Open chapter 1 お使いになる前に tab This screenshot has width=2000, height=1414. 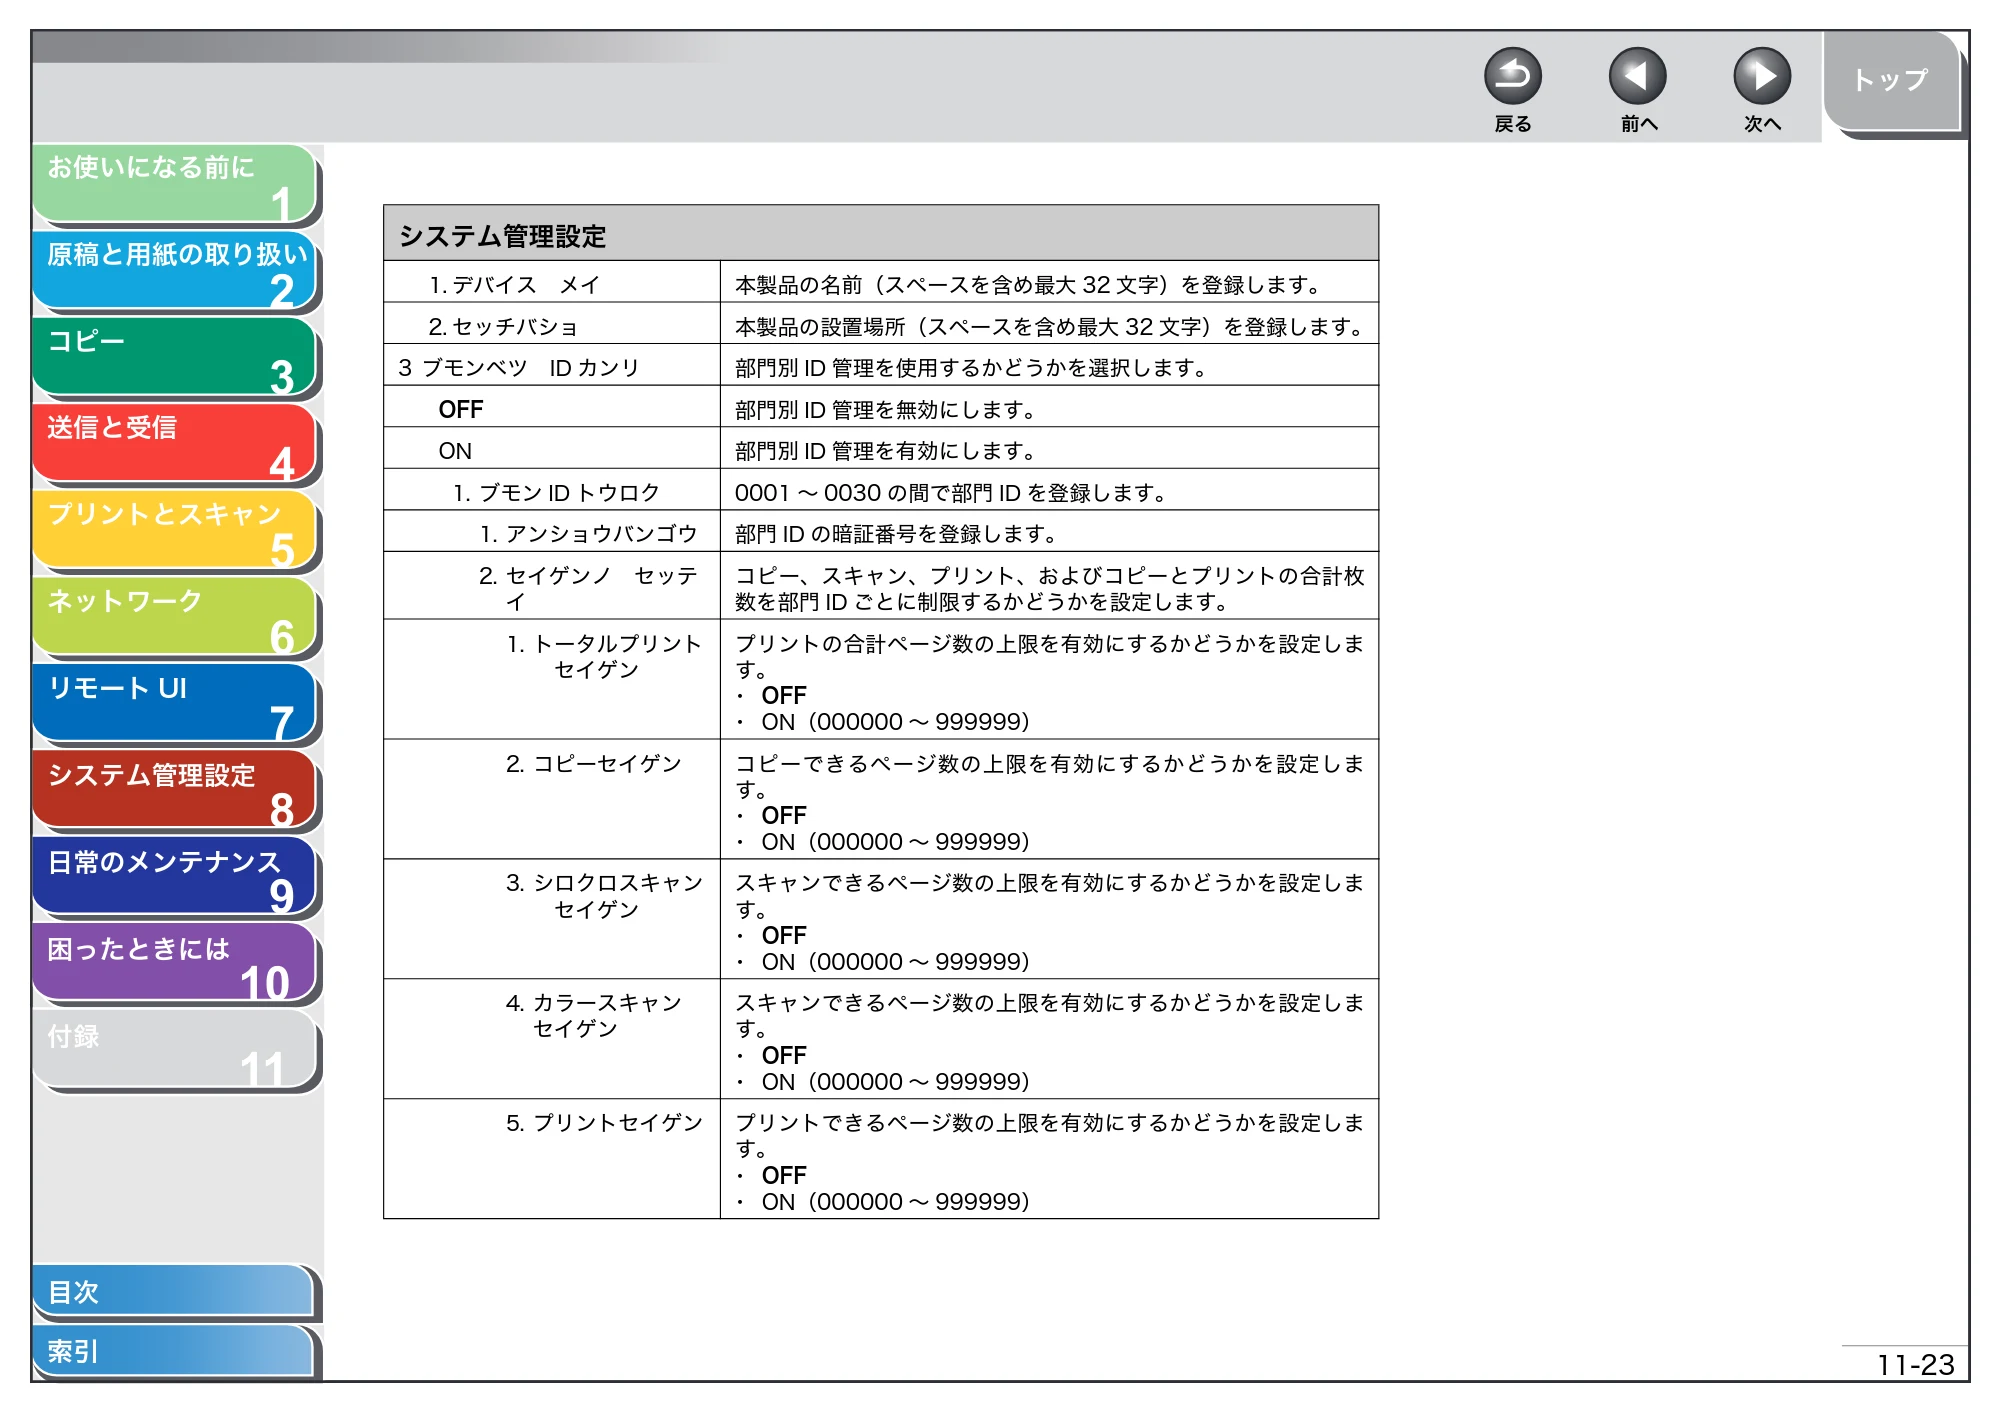[x=175, y=183]
